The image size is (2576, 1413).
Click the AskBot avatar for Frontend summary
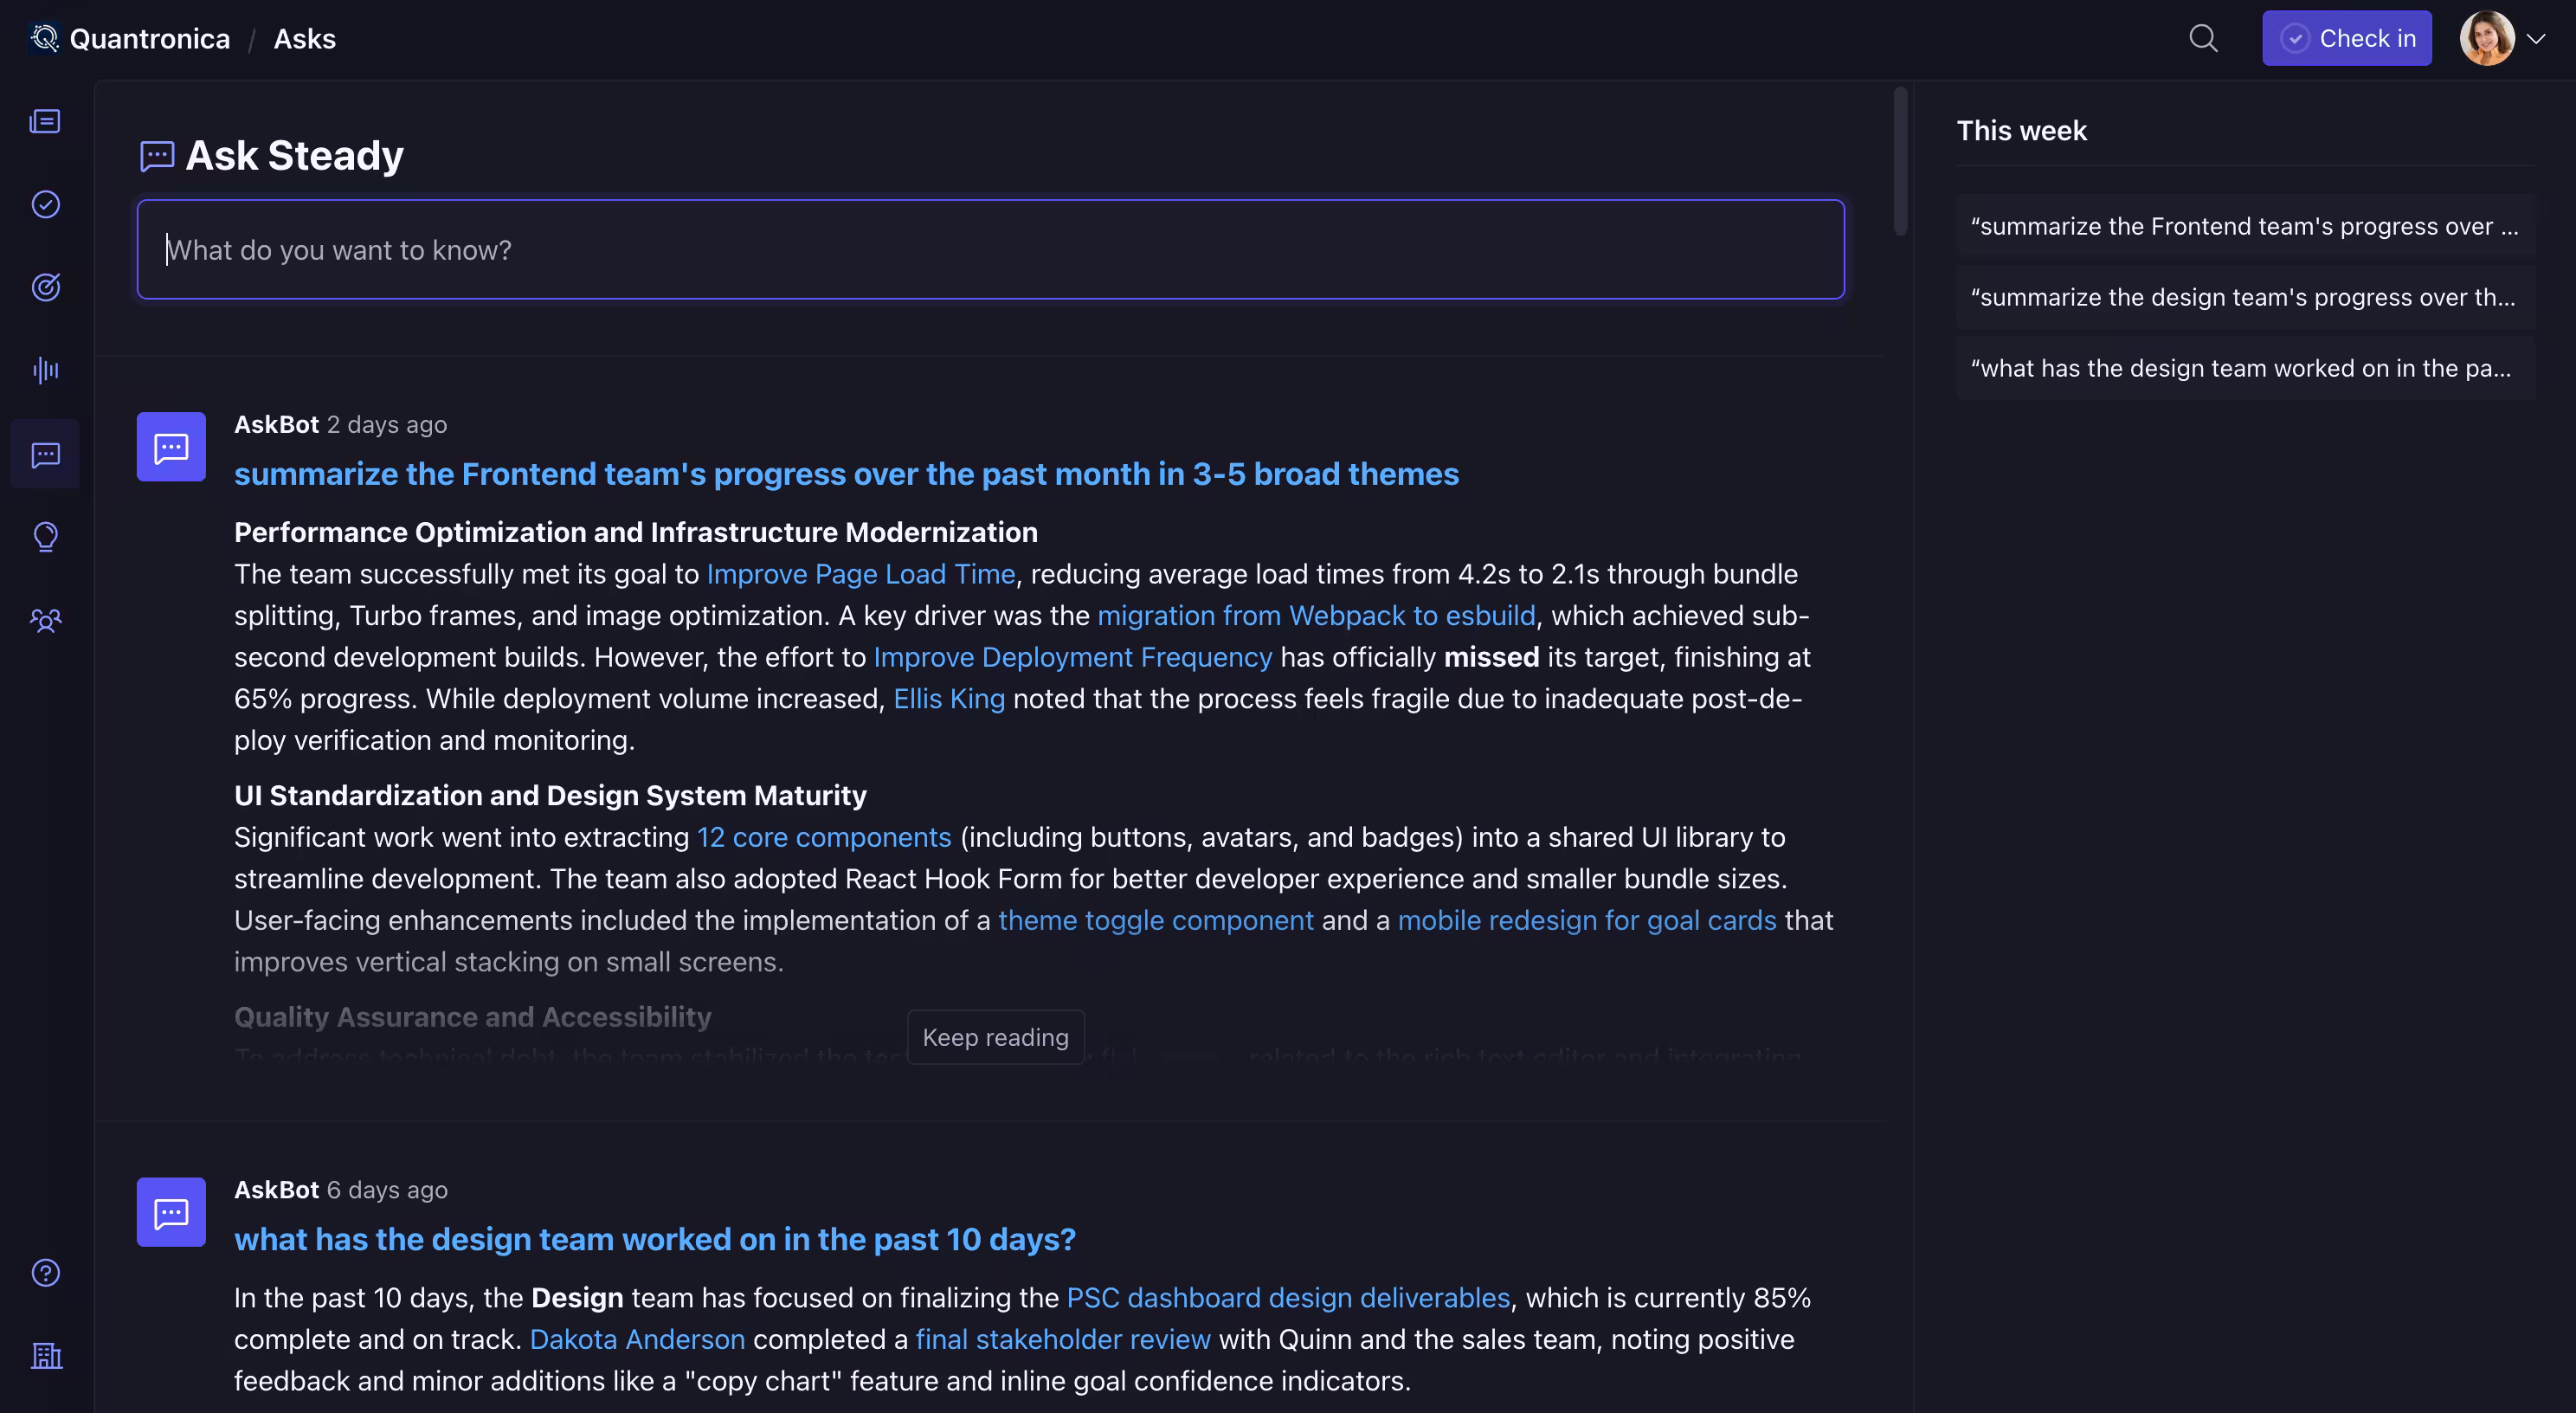(171, 447)
